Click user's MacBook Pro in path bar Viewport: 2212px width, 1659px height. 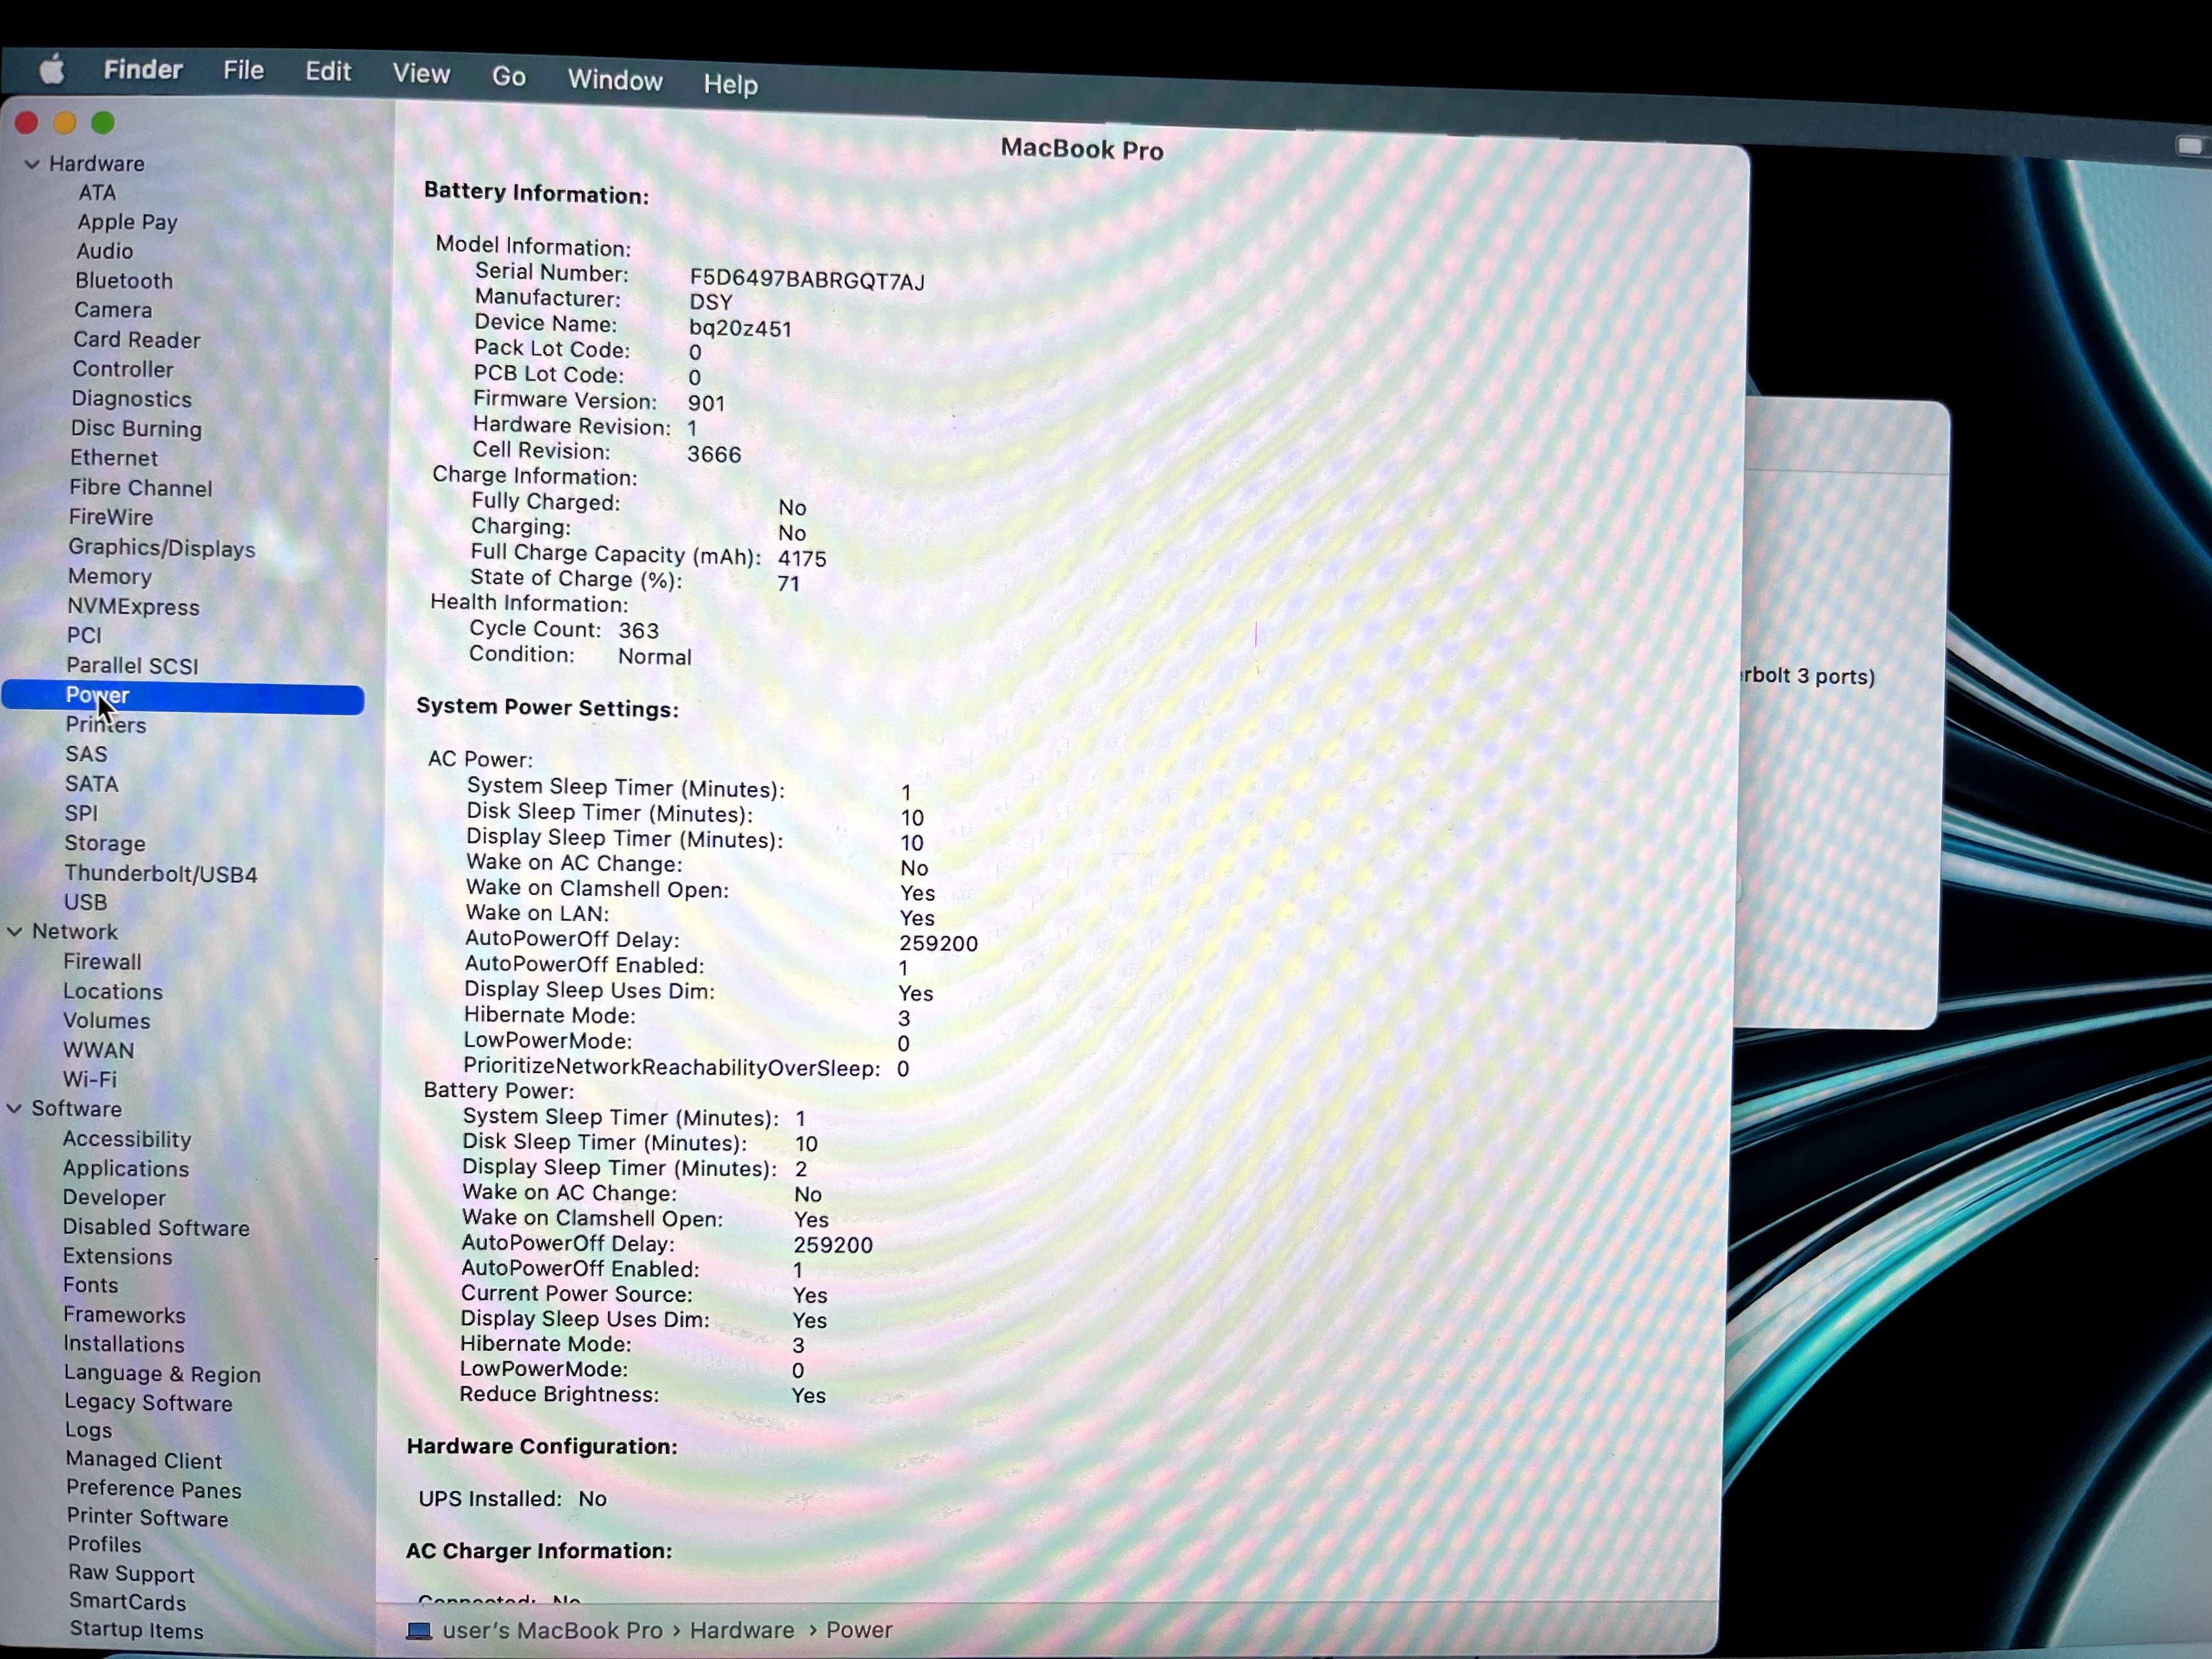coord(552,1631)
